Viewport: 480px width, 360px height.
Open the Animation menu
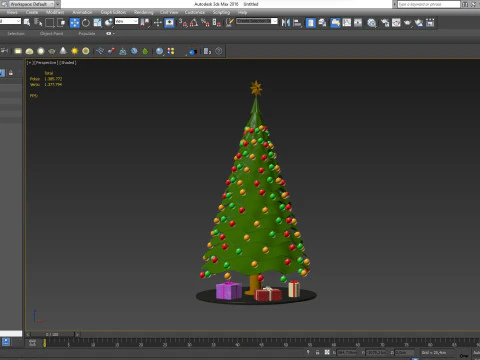click(82, 12)
